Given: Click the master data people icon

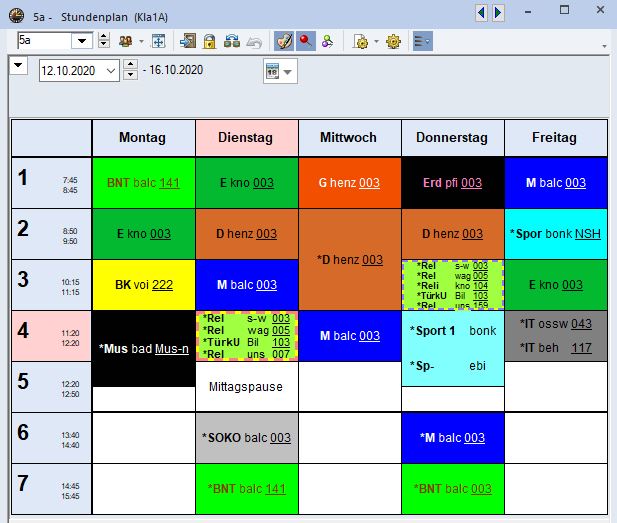Looking at the screenshot, I should click(127, 41).
